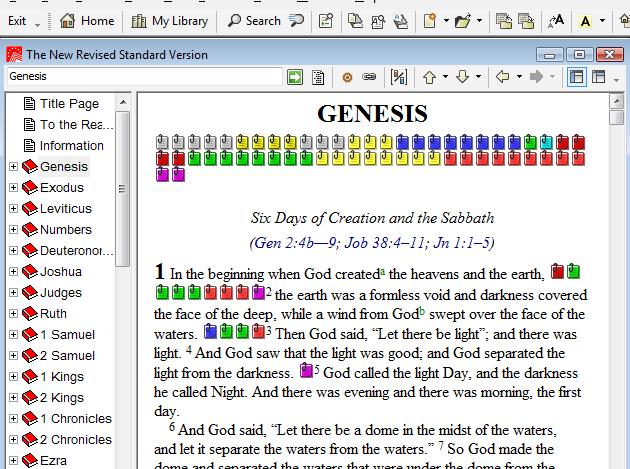Open the back history dropdown arrow

pyautogui.click(x=519, y=76)
